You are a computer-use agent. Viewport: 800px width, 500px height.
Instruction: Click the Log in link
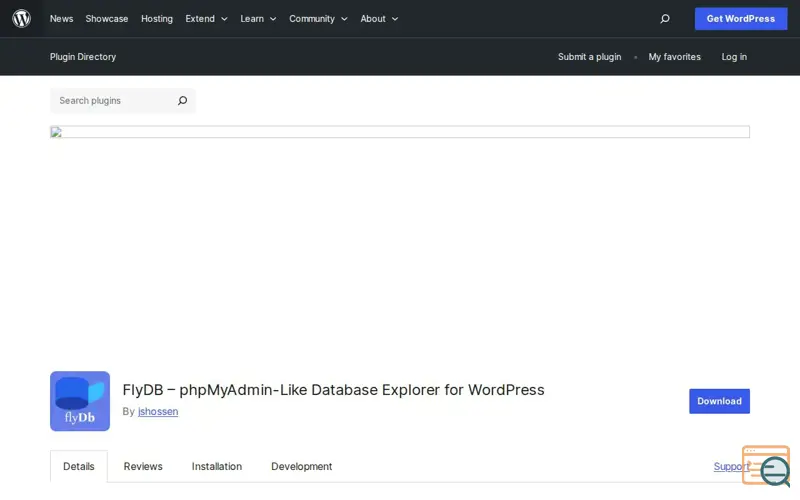pyautogui.click(x=734, y=57)
